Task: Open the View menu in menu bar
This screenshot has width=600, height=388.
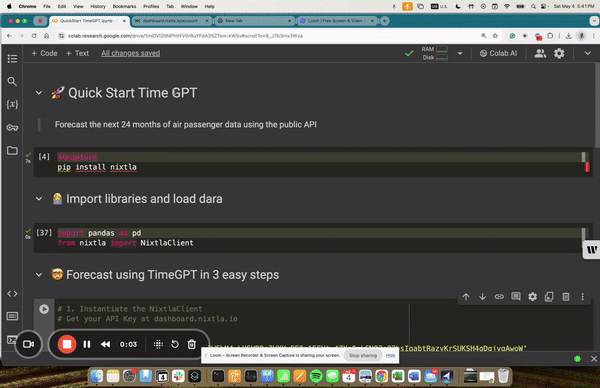Action: point(78,6)
